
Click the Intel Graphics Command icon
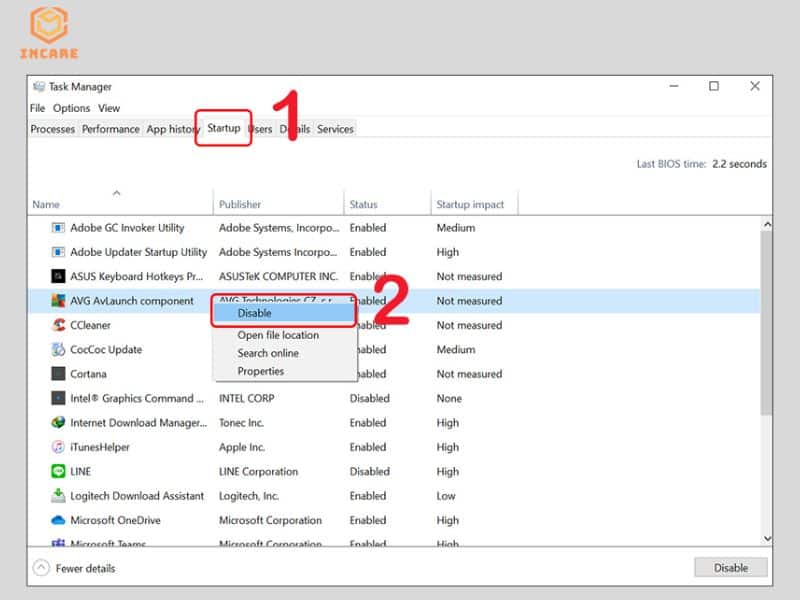pos(58,398)
